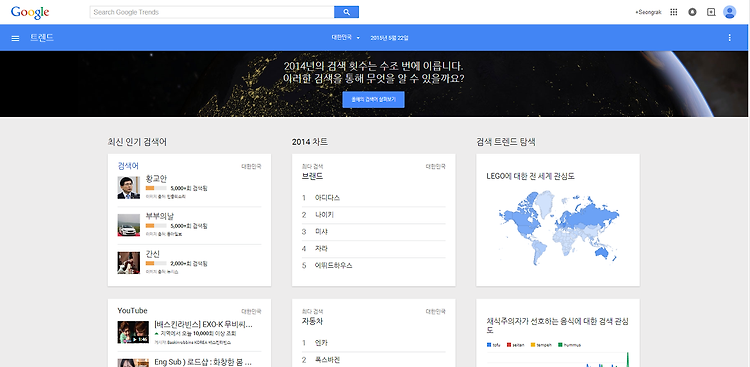Click the 최신 인기 검색어 section title

coord(137,142)
